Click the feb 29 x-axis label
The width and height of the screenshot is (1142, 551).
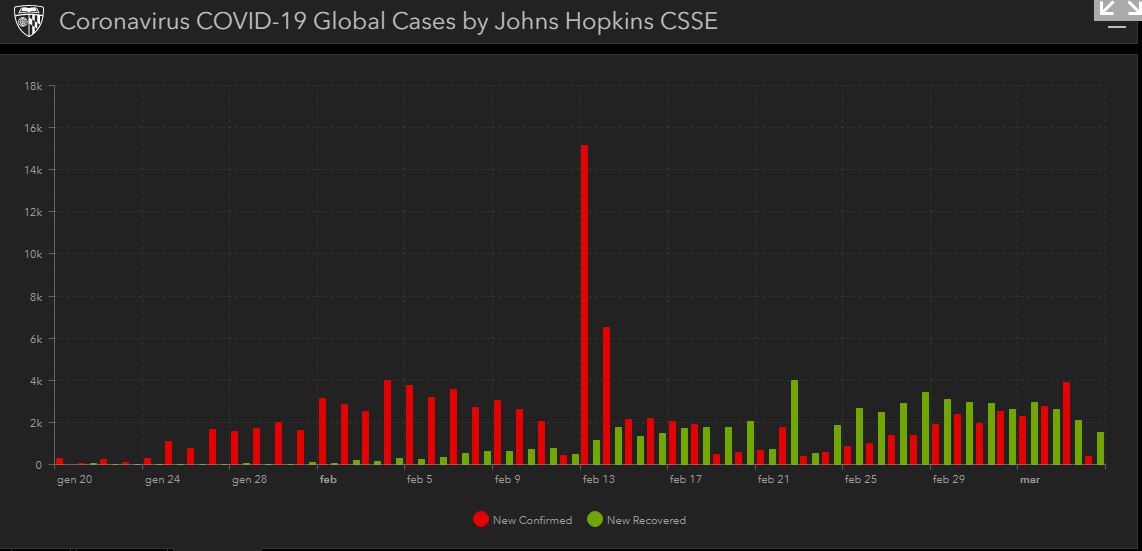(x=949, y=480)
